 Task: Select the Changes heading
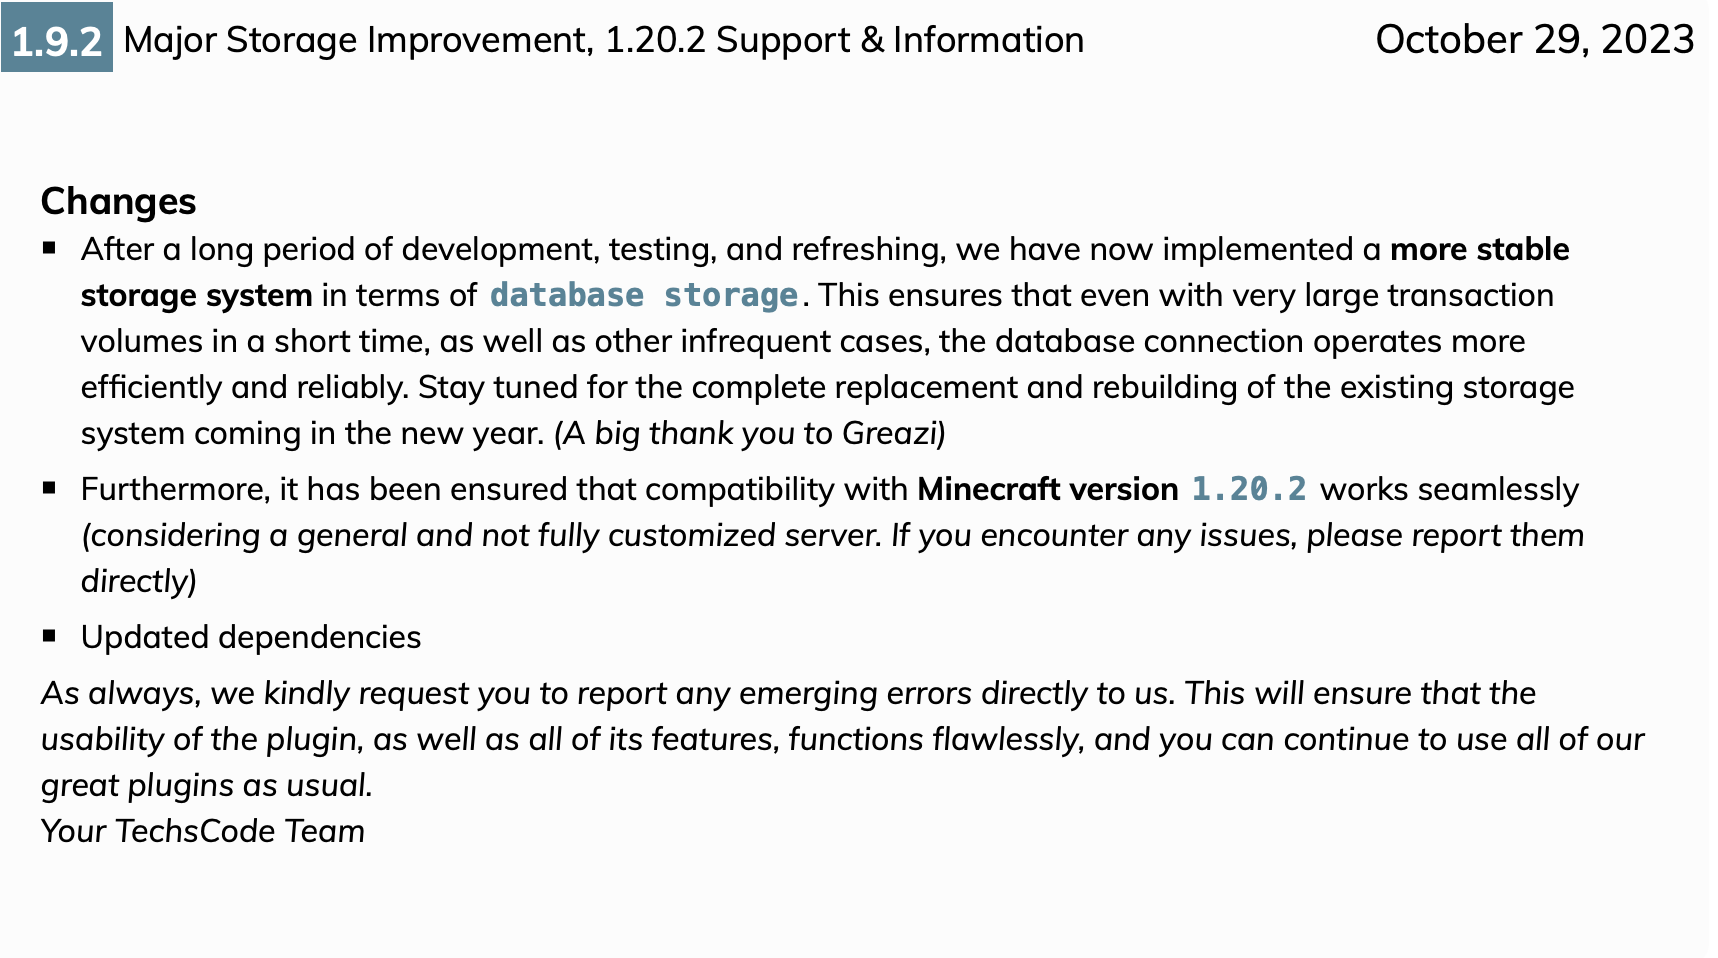(x=118, y=201)
